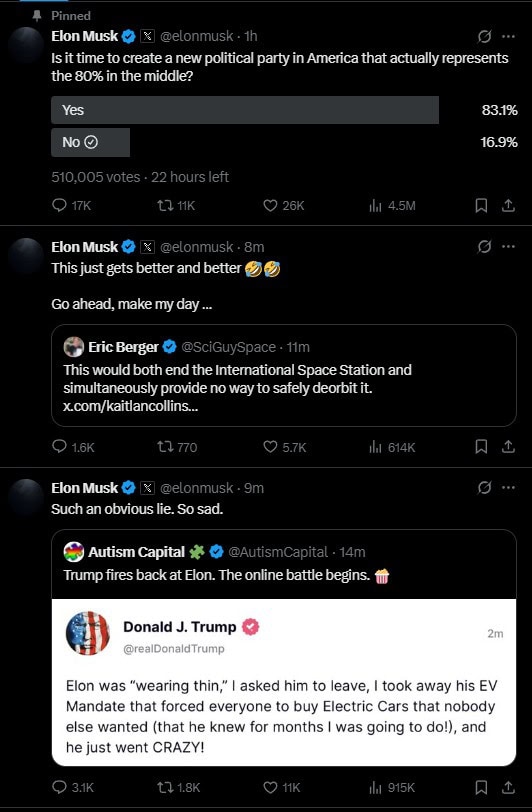Open @SciGuySpace profile handle

click(x=228, y=347)
